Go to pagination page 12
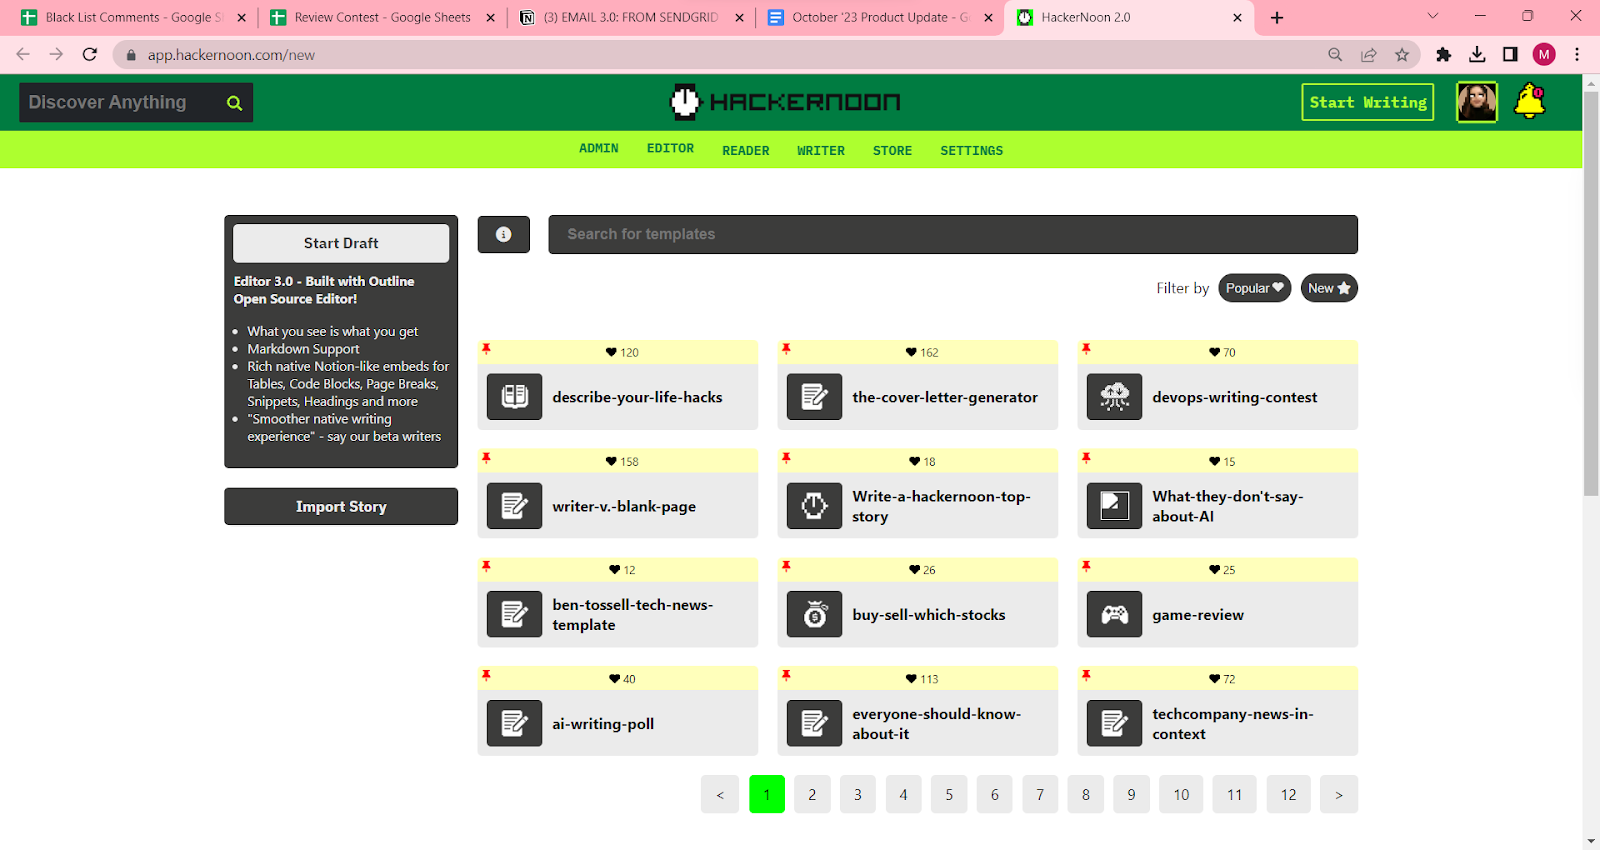Screen dimensions: 1600x850 click(1288, 794)
